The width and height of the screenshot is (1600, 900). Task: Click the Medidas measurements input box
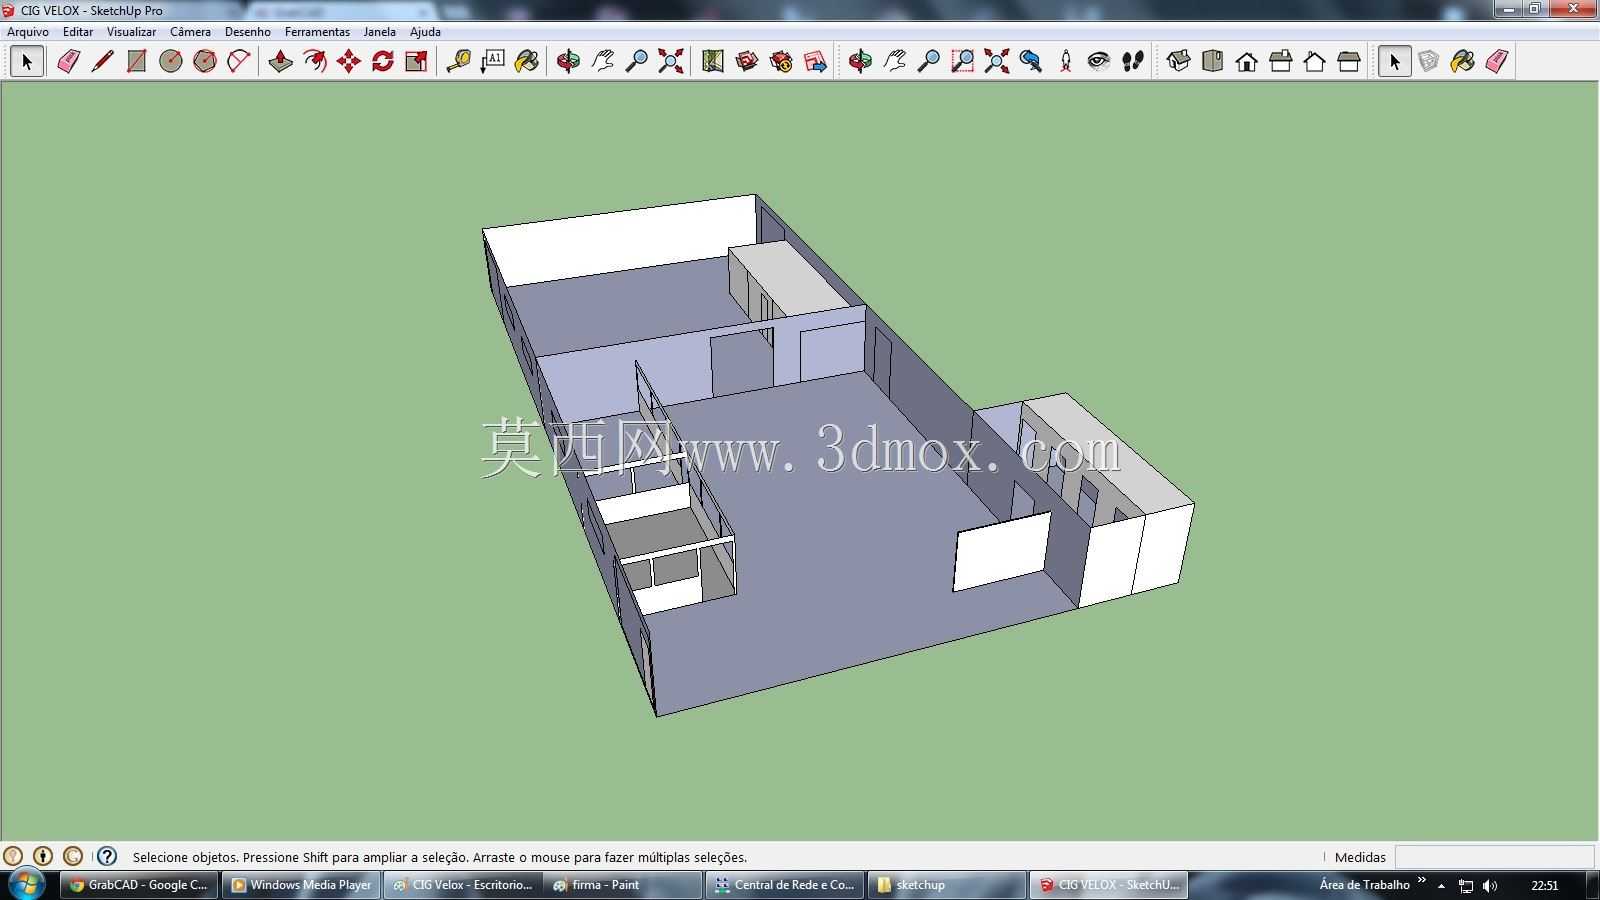[x=1494, y=857]
